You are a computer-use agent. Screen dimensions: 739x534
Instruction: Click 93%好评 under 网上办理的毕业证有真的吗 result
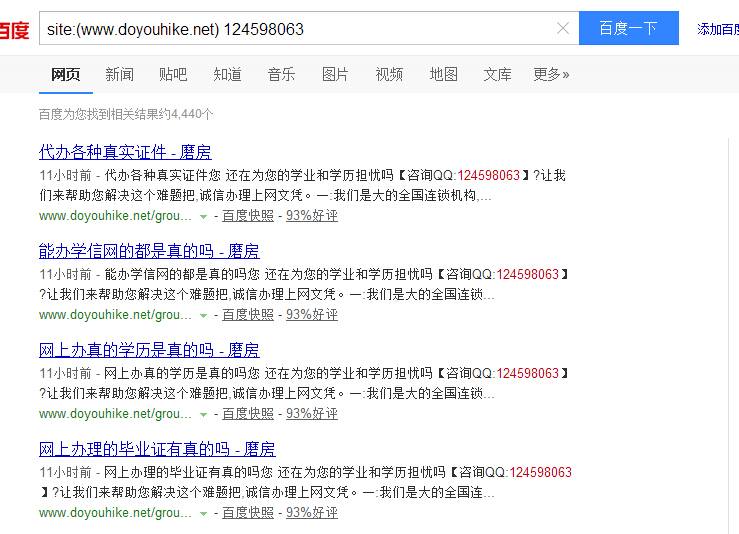[x=312, y=513]
